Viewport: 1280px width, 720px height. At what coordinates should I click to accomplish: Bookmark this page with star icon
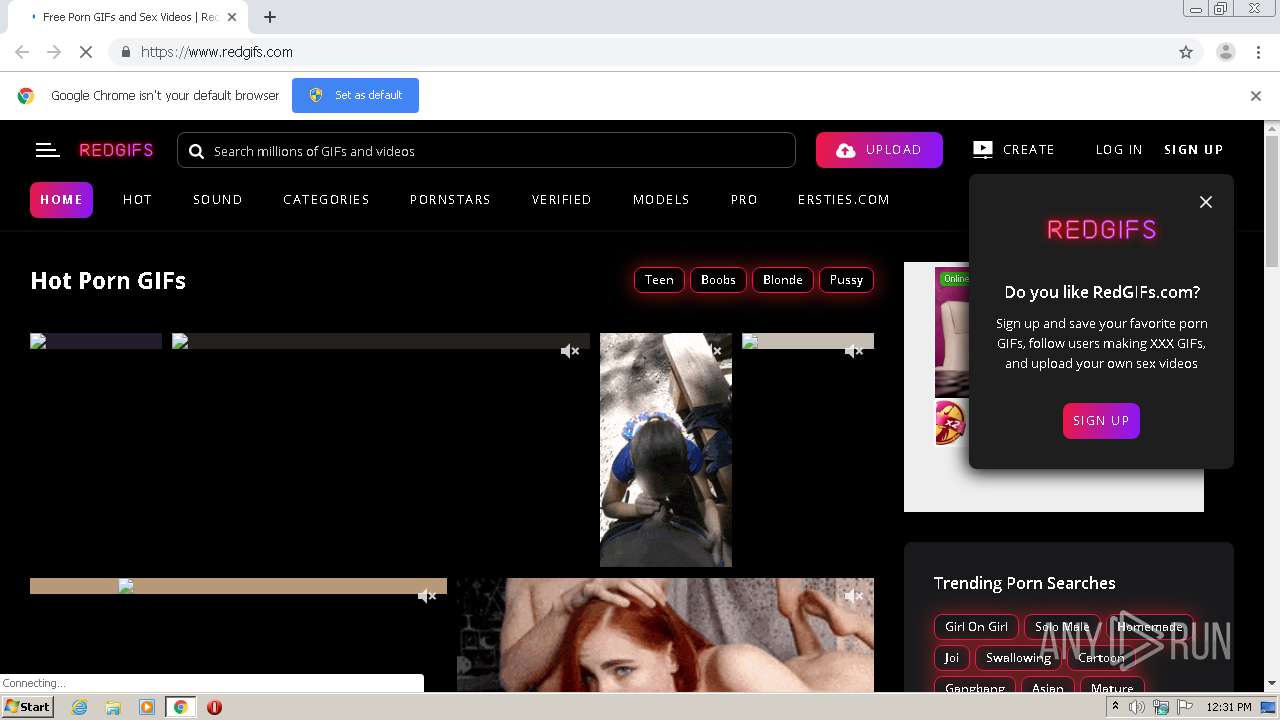(x=1186, y=52)
